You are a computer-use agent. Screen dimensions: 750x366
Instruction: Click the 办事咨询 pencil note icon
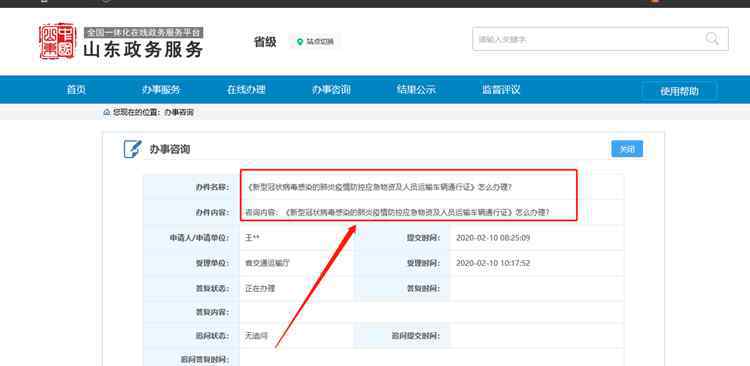pos(132,149)
